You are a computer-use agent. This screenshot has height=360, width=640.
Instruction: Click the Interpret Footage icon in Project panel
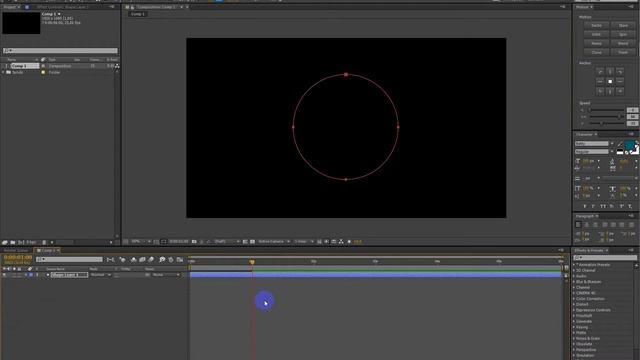5,242
